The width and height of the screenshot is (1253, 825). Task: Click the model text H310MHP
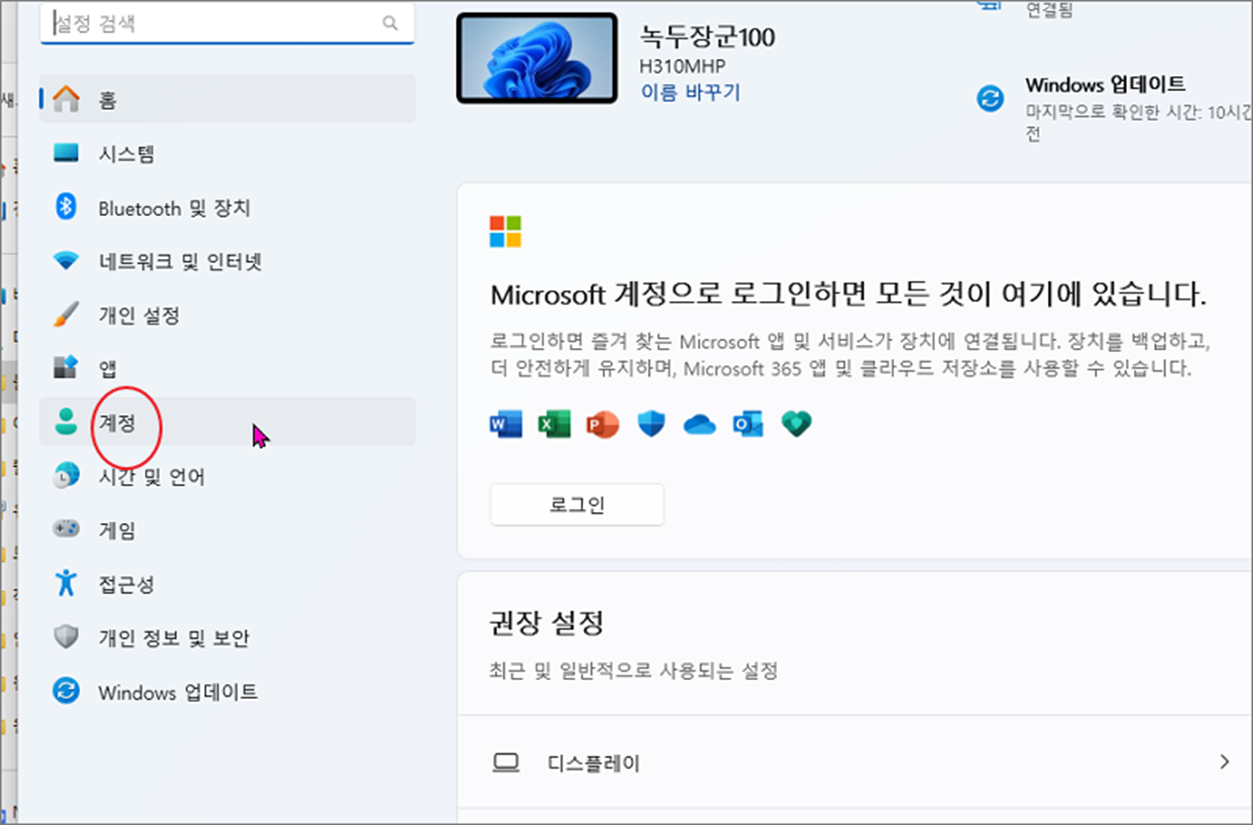click(683, 67)
